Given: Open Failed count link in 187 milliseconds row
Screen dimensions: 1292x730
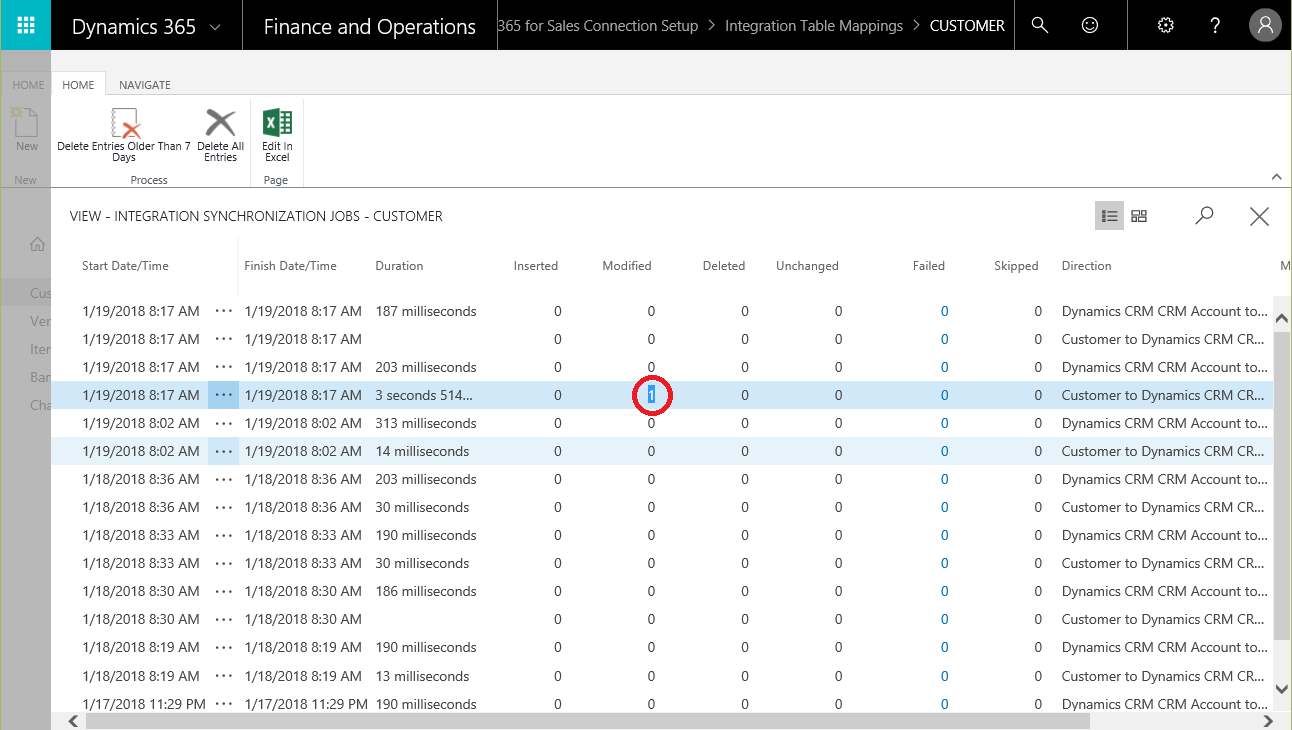Looking at the screenshot, I should coord(944,311).
